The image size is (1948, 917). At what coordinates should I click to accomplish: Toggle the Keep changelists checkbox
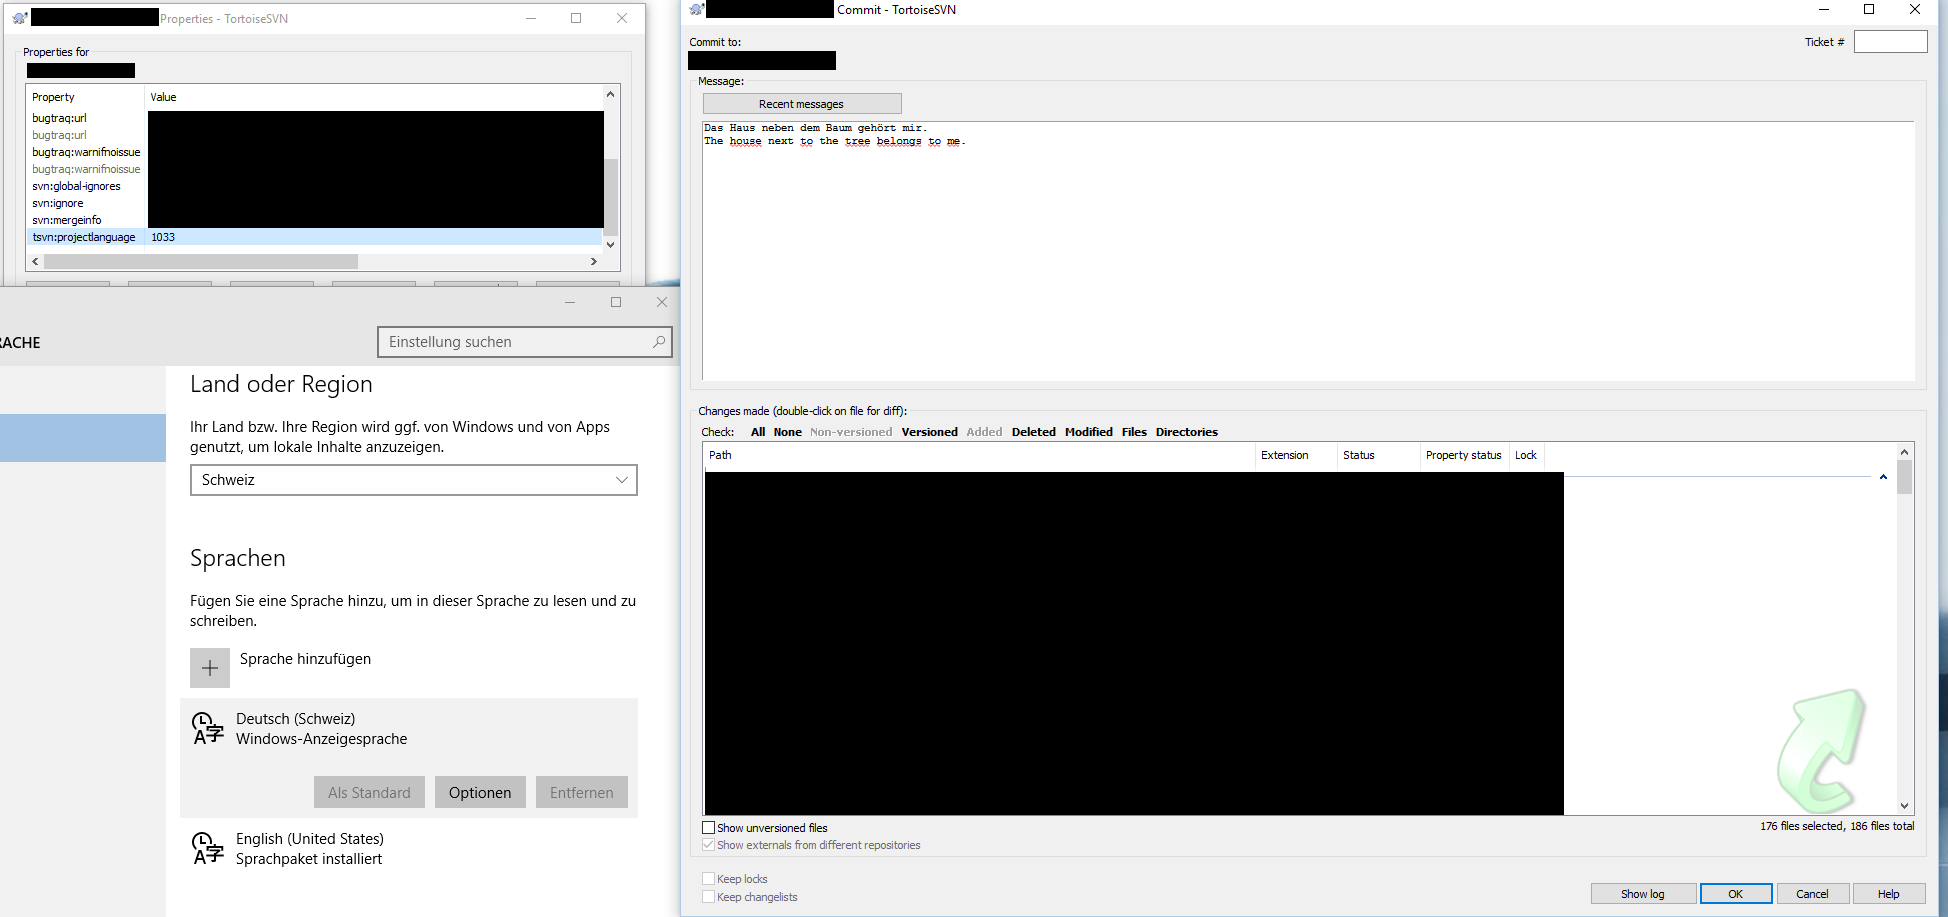click(709, 897)
